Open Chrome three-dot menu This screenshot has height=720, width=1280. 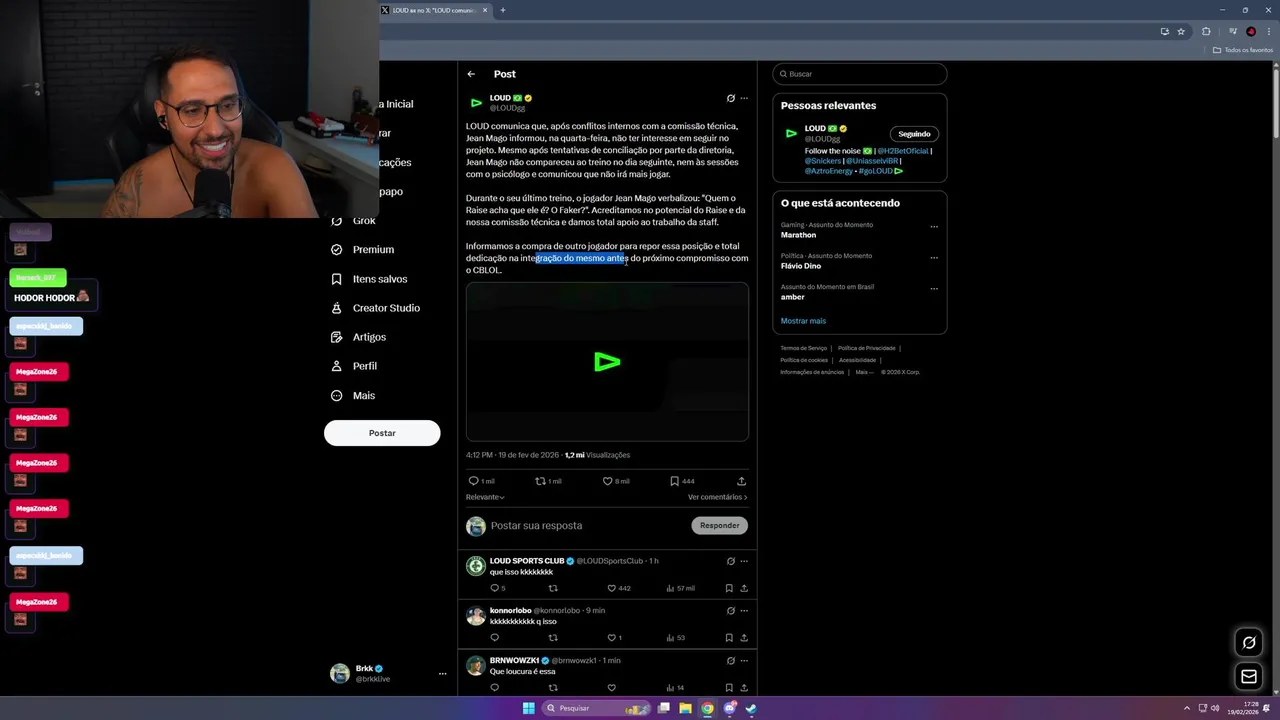[x=1268, y=32]
